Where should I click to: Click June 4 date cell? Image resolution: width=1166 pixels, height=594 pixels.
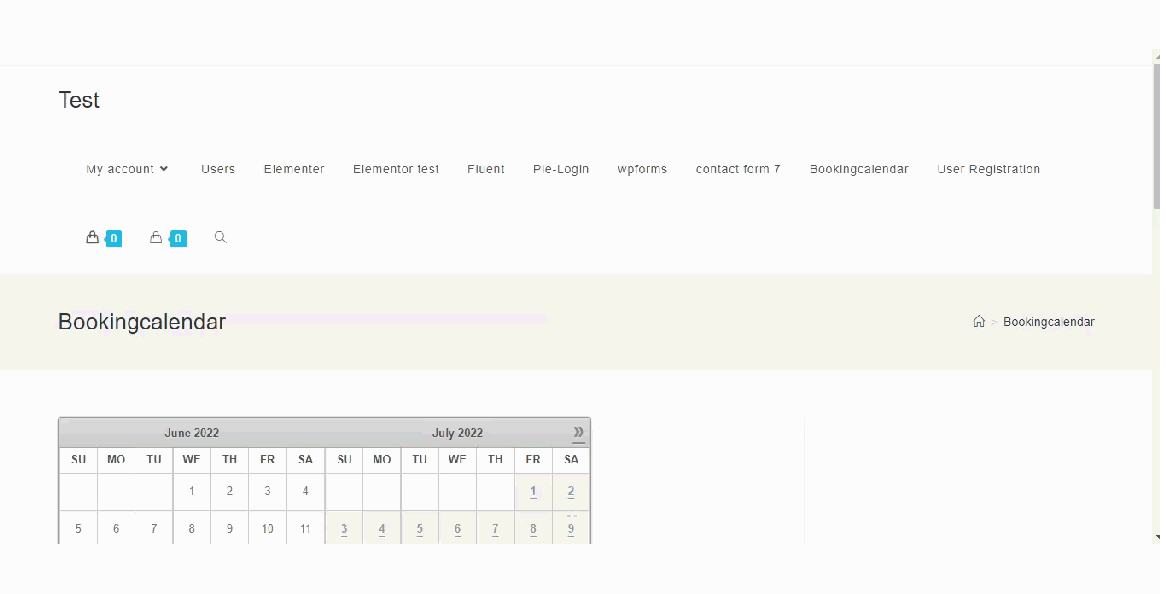click(x=306, y=491)
